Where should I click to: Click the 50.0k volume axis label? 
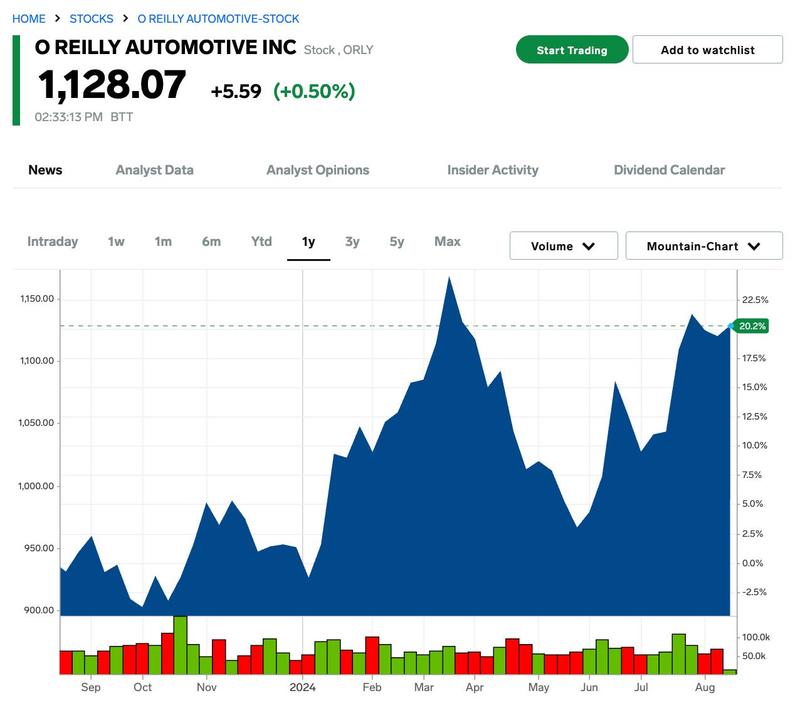[x=754, y=656]
